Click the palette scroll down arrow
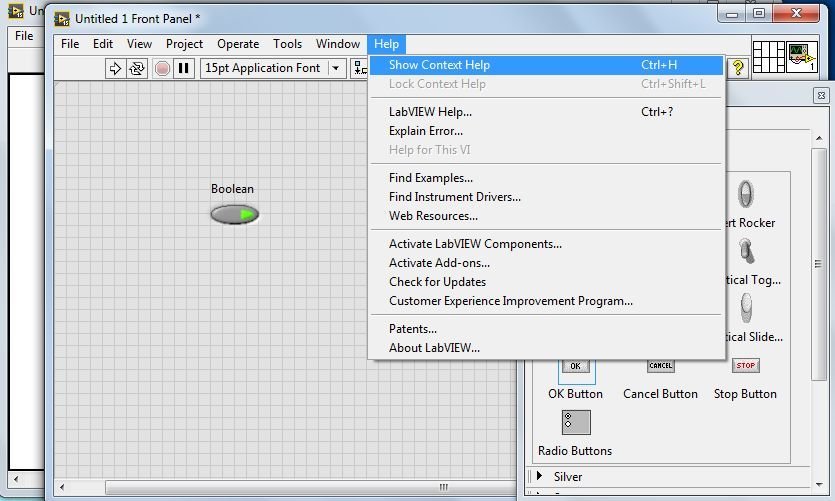The height and width of the screenshot is (501, 835). 819,484
